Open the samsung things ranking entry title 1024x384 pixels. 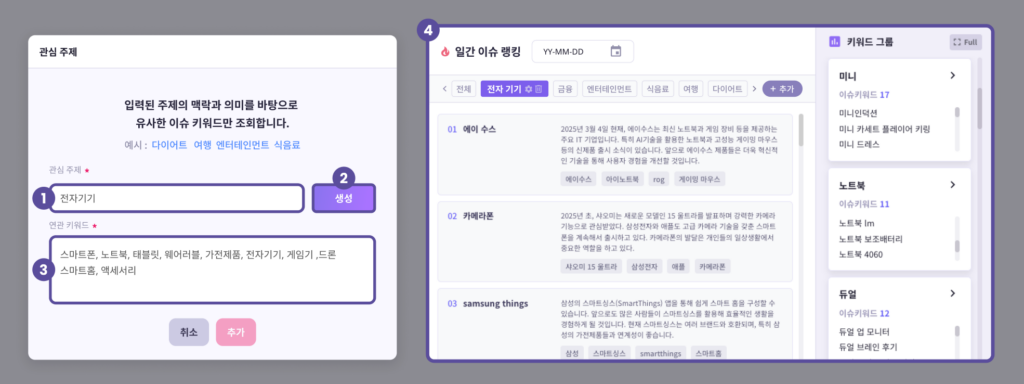coord(496,304)
